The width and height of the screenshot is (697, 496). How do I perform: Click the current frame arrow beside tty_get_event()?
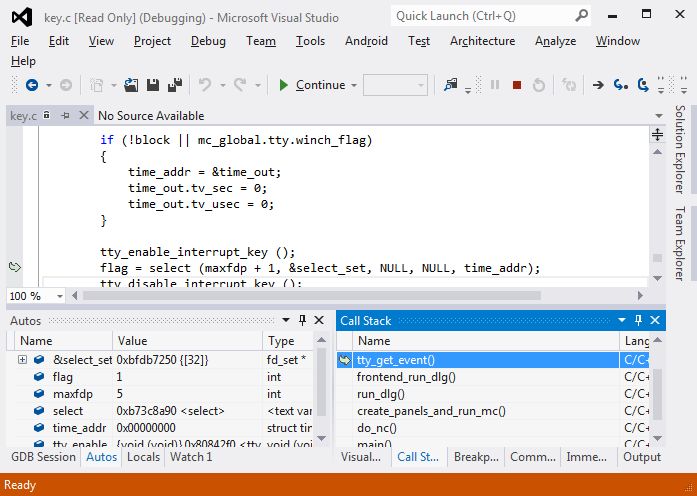coord(344,360)
